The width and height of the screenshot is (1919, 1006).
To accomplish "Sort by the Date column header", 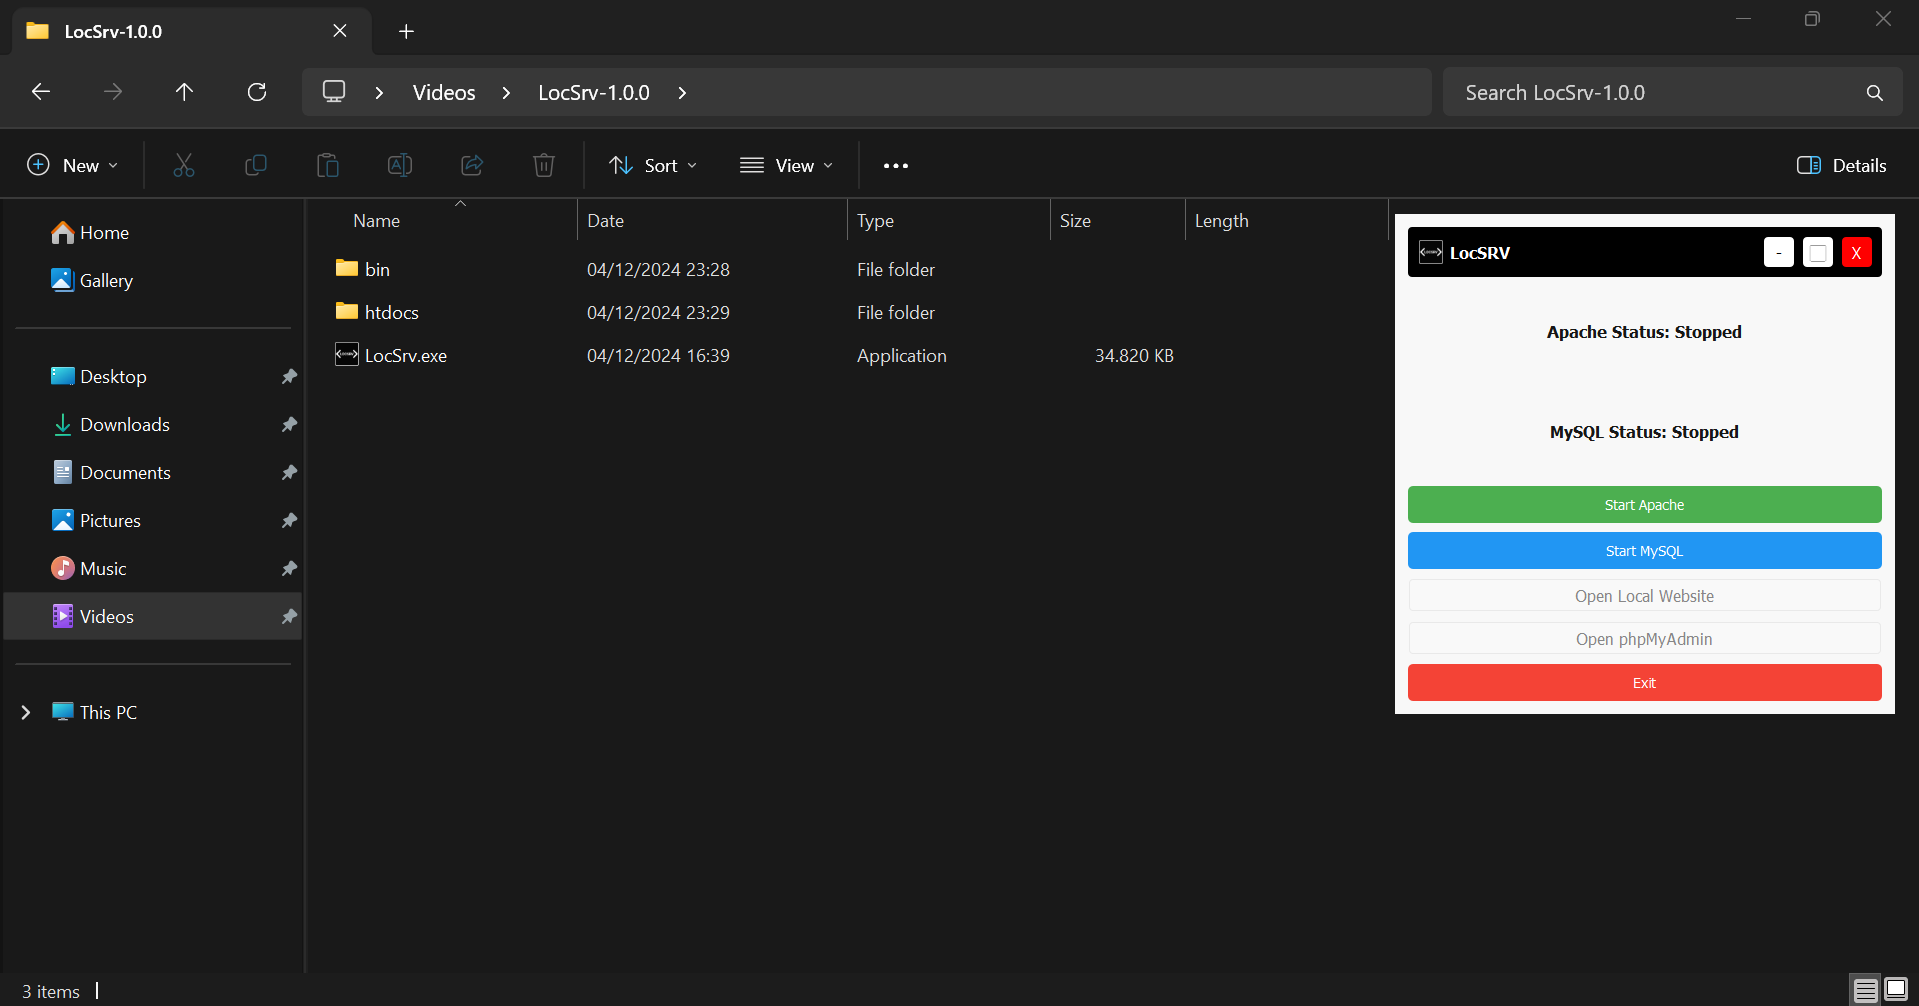I will click(x=712, y=221).
